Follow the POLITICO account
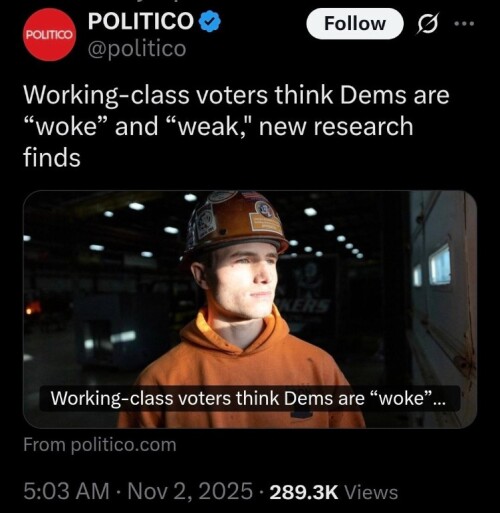500x513 pixels. [x=355, y=24]
